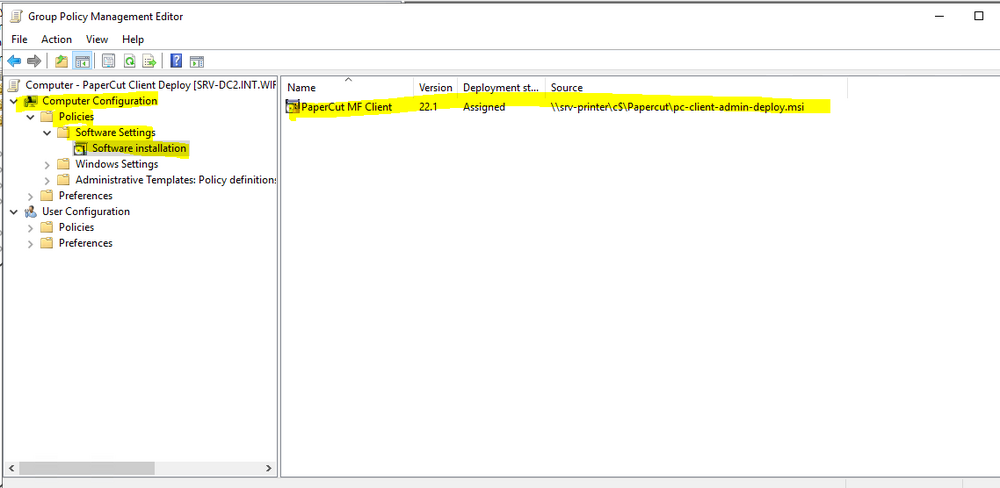Go up one level via toolbar folder icon

(61, 61)
